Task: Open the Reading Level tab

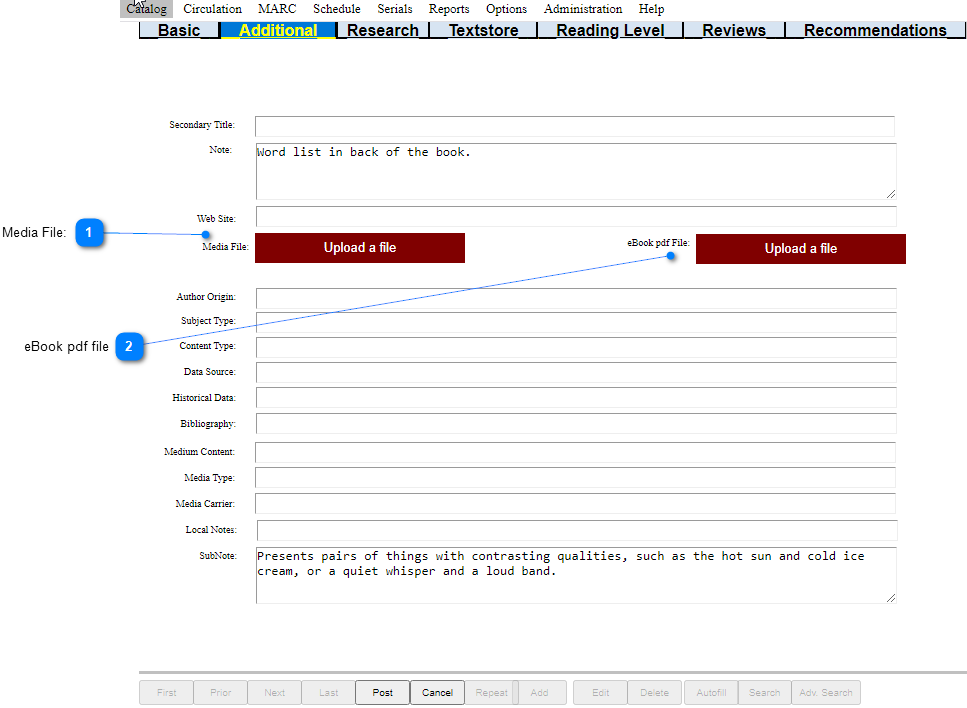Action: coord(609,30)
